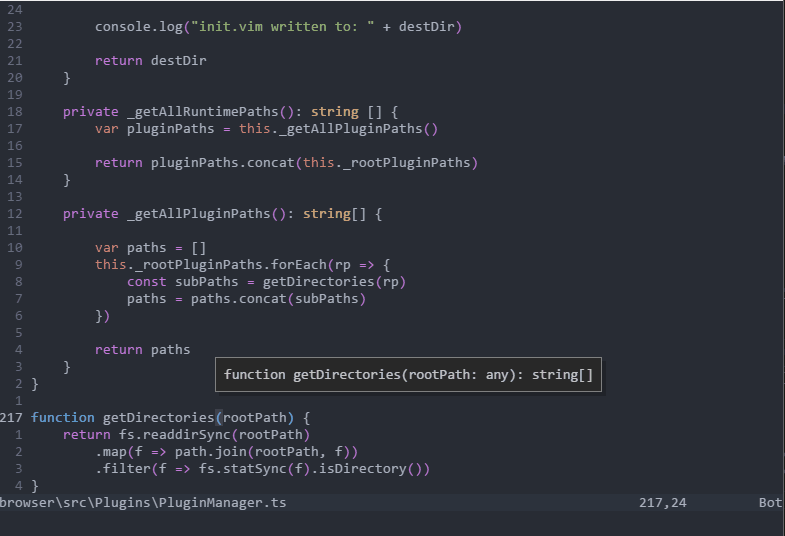Click 'return pluginPaths.concat' line
This screenshot has width=785, height=536.
tap(286, 163)
